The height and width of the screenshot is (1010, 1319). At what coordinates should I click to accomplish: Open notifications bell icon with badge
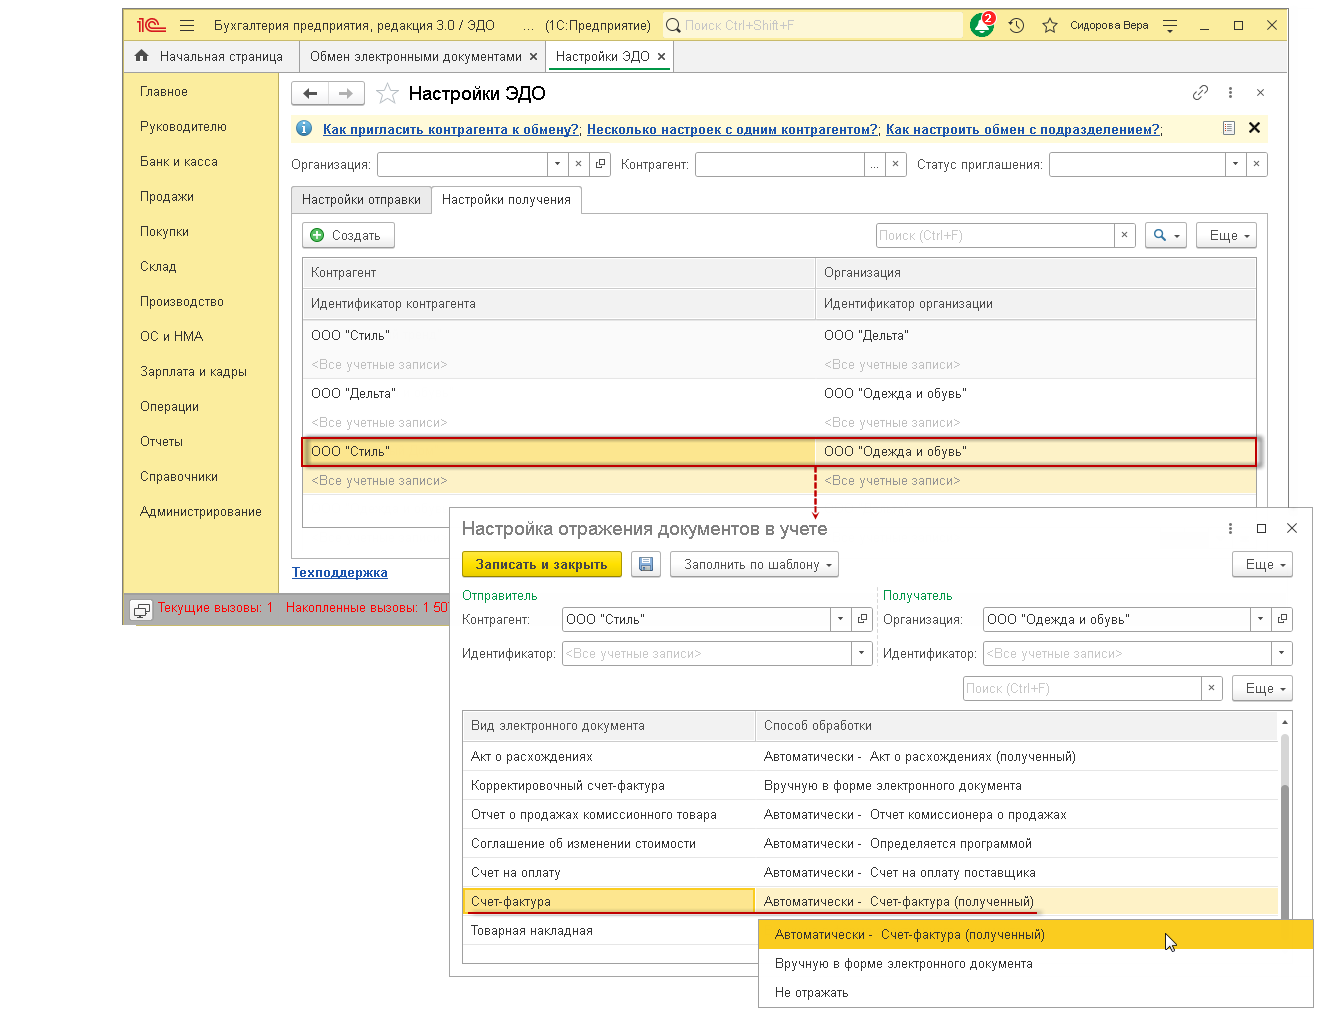(x=982, y=25)
